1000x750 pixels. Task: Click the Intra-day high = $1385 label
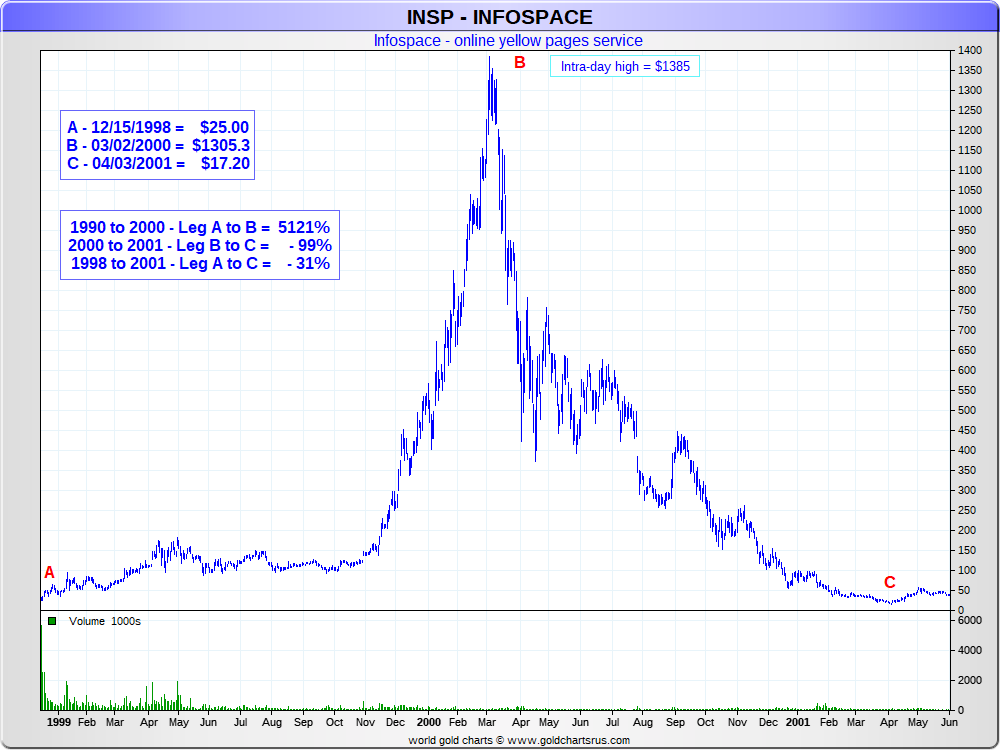point(625,66)
